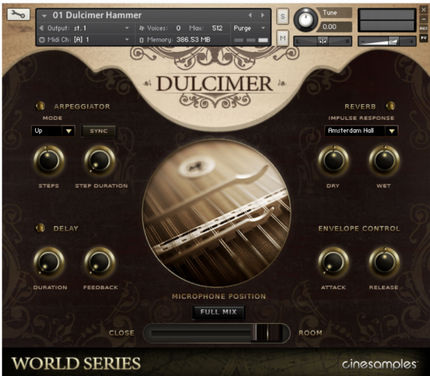Click the envelope Attack knob
Viewport: 430px width, 376px height.
click(x=333, y=262)
